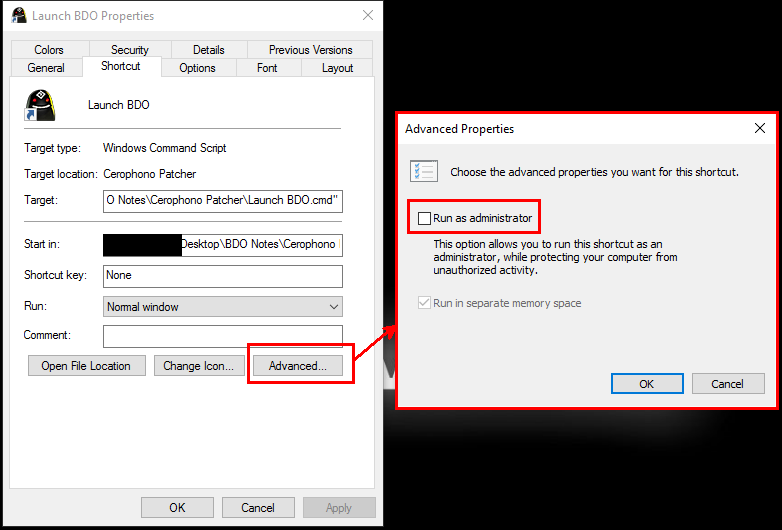Click the Shortcut key field
Image resolution: width=782 pixels, height=530 pixels.
point(223,275)
